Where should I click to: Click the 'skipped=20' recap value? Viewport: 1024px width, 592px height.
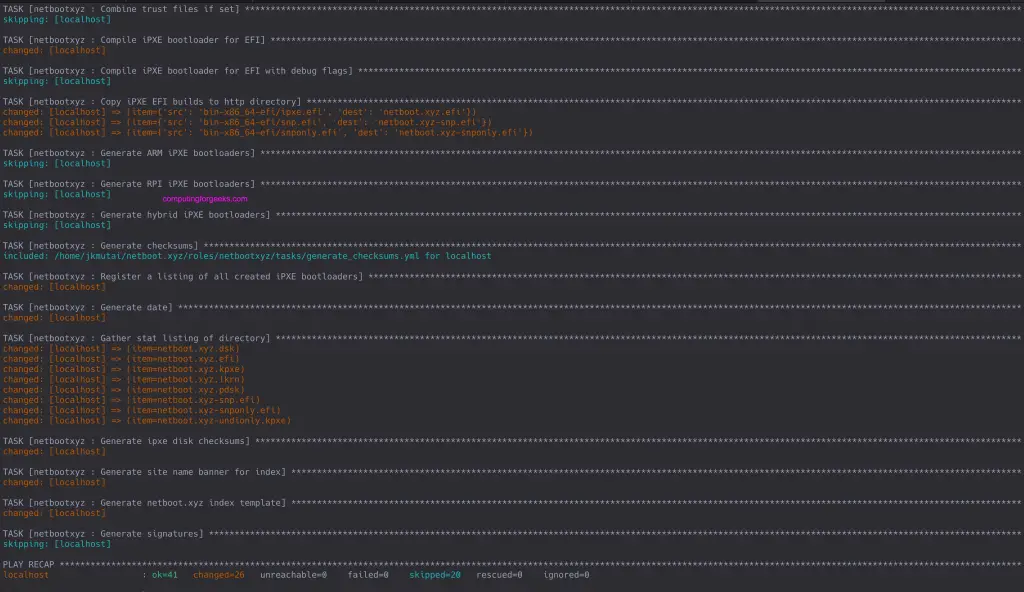tap(435, 575)
